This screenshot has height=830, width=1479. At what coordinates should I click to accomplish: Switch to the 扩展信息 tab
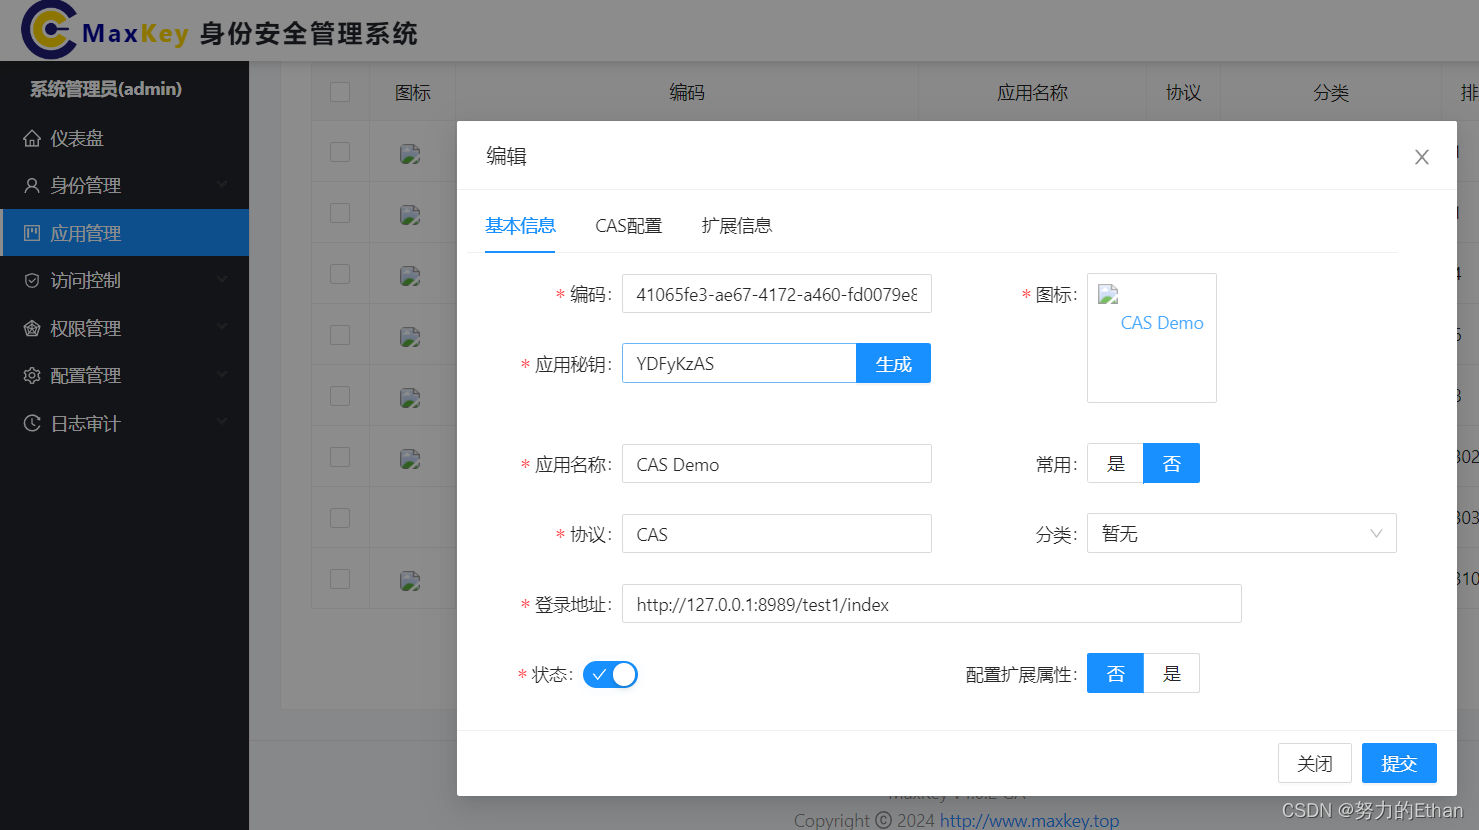click(x=737, y=226)
